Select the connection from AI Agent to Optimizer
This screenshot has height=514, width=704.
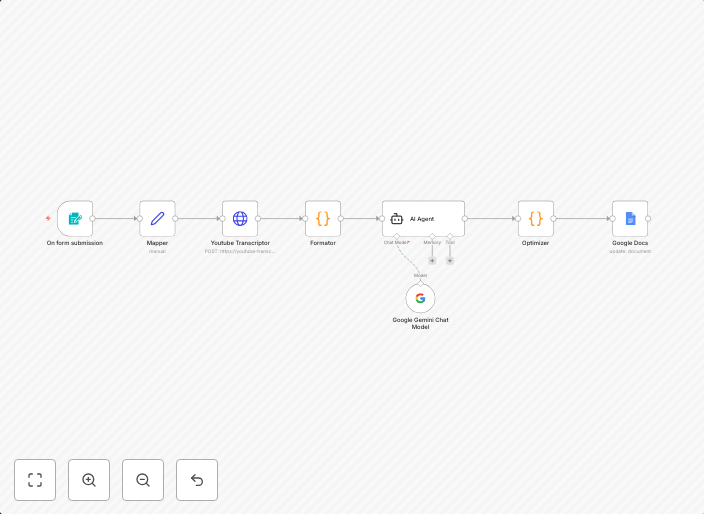pos(490,218)
